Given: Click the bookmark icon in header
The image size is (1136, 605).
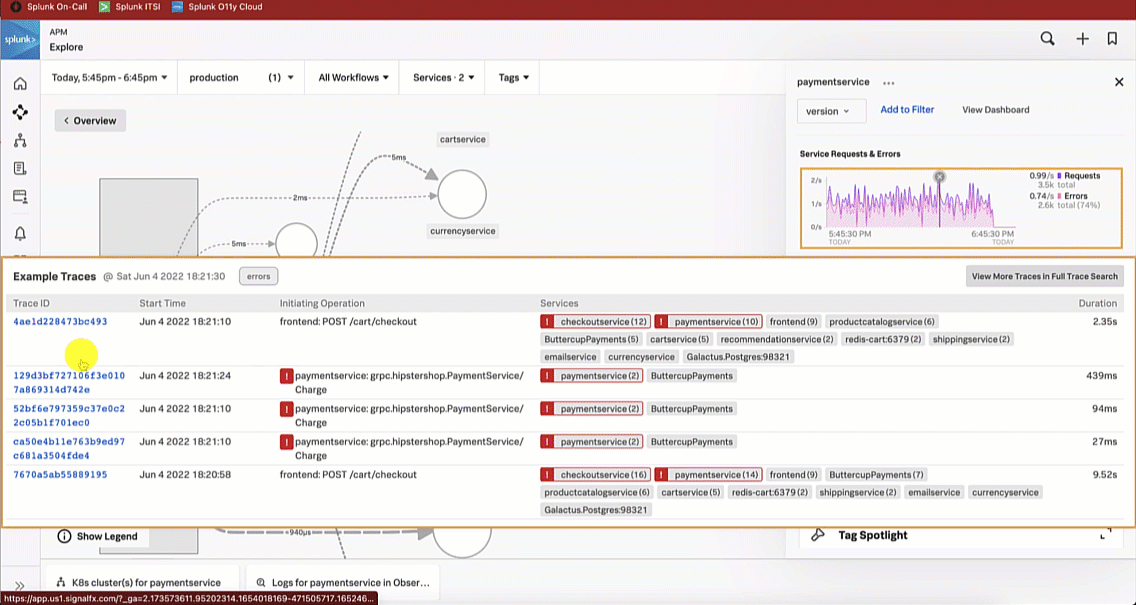Looking at the screenshot, I should tap(1112, 39).
